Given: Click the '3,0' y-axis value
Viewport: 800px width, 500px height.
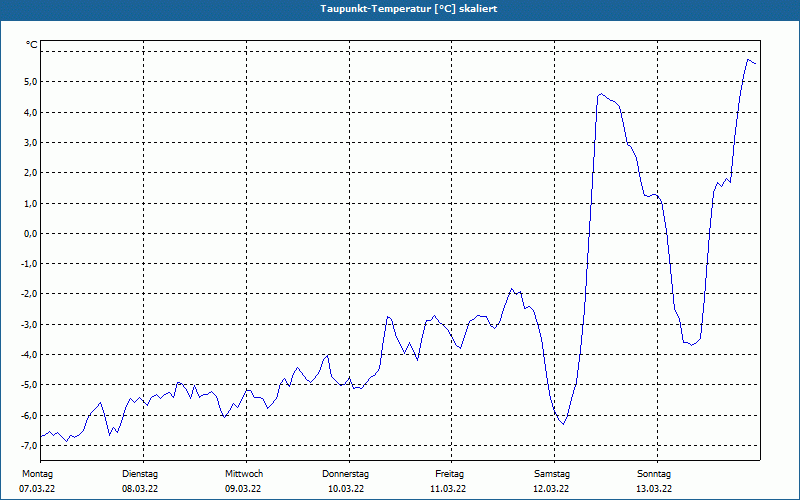Looking at the screenshot, I should click(x=30, y=142).
